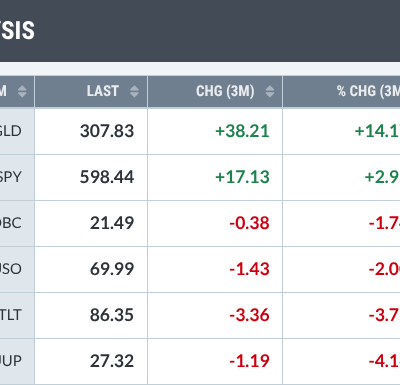The image size is (400, 385).
Task: Sort by the LAST column sort icon
Action: click(134, 91)
